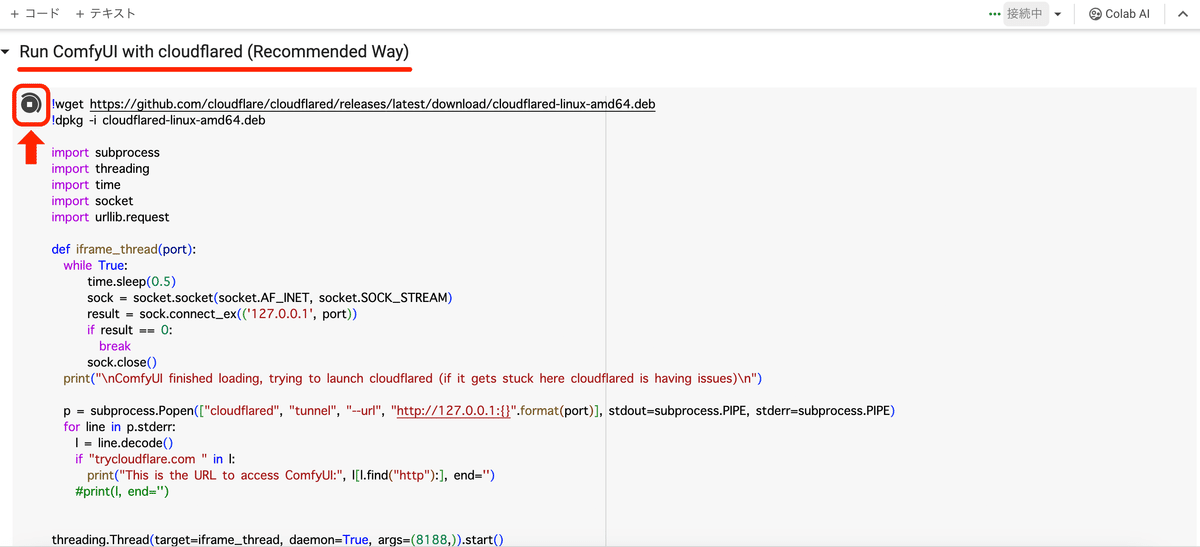Click the print This is the URL line
The width and height of the screenshot is (1200, 547).
291,475
